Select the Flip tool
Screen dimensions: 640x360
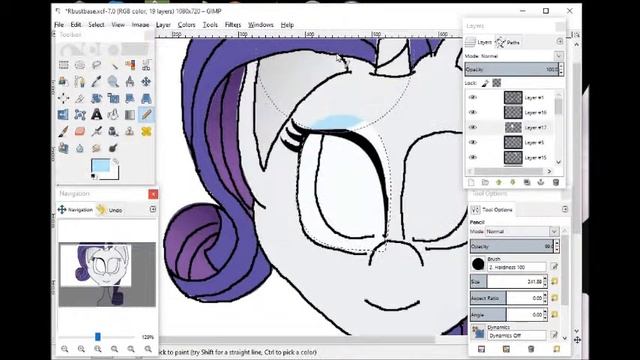point(63,115)
